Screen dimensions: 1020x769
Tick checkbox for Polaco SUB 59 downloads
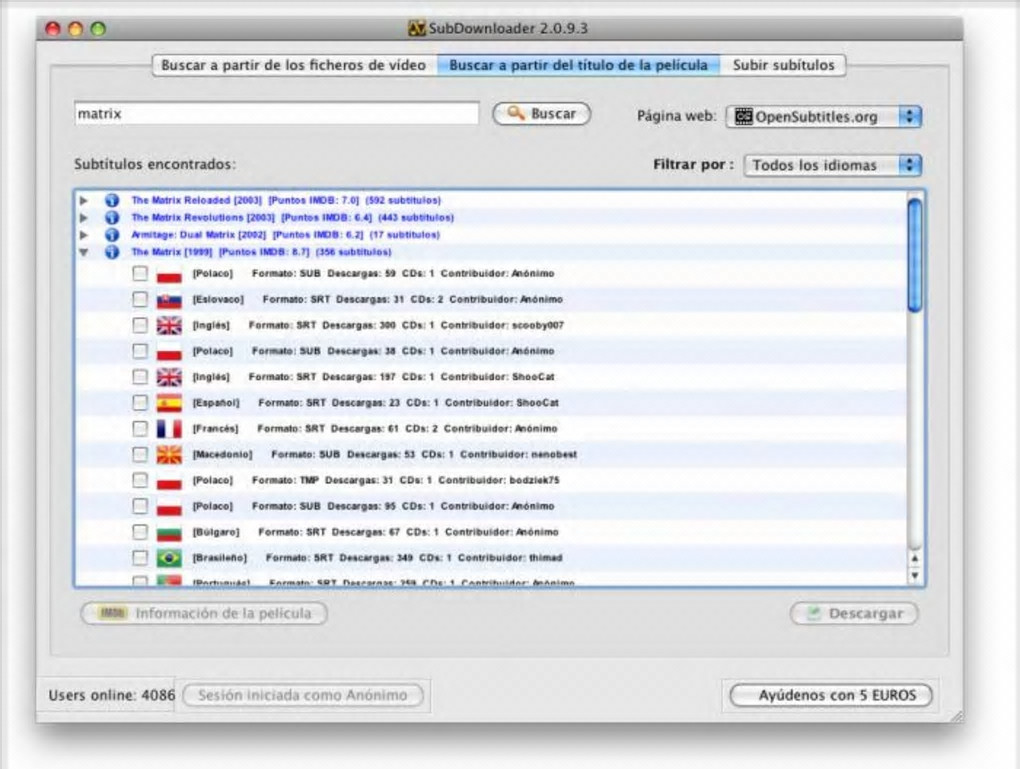tap(140, 273)
